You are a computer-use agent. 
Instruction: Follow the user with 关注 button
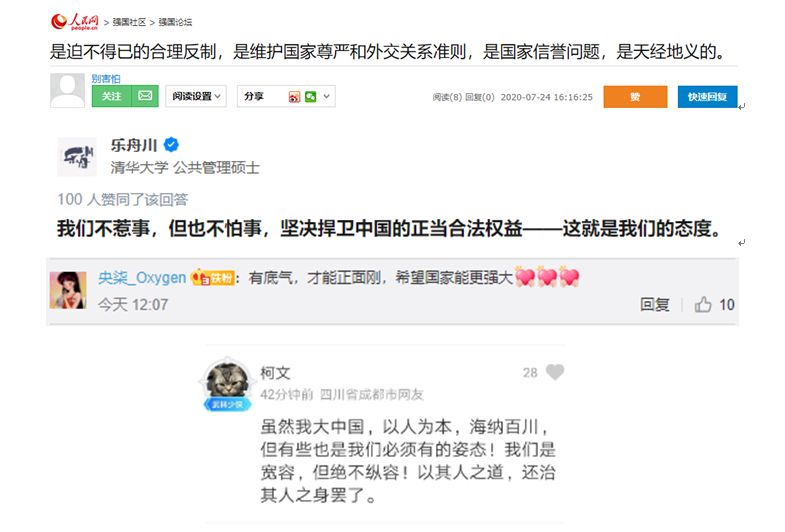point(112,96)
